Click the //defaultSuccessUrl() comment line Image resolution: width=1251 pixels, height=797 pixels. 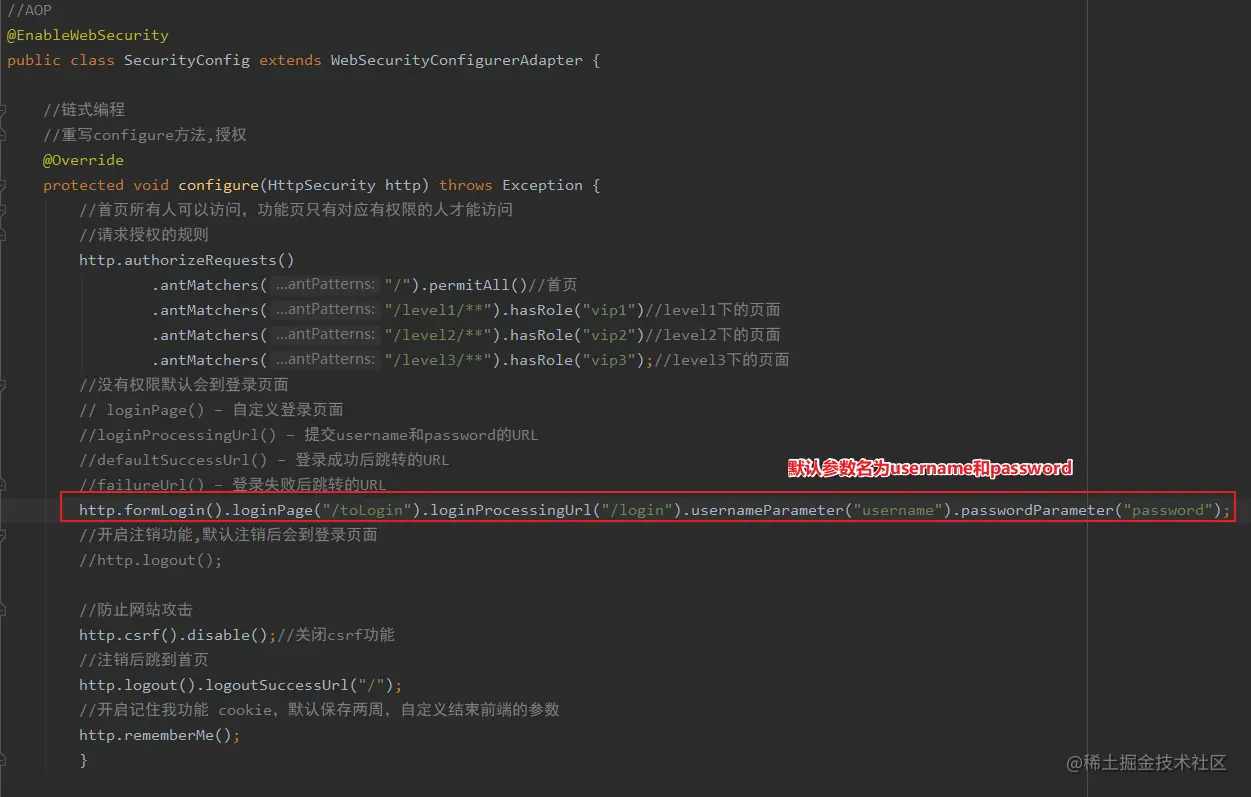[x=264, y=460]
